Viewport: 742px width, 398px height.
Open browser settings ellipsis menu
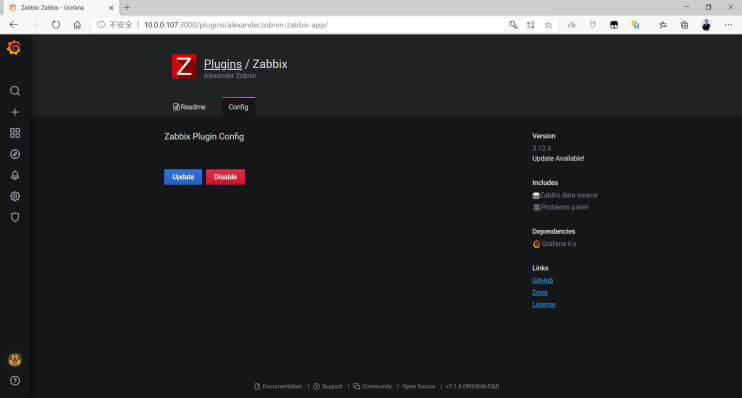click(x=728, y=25)
